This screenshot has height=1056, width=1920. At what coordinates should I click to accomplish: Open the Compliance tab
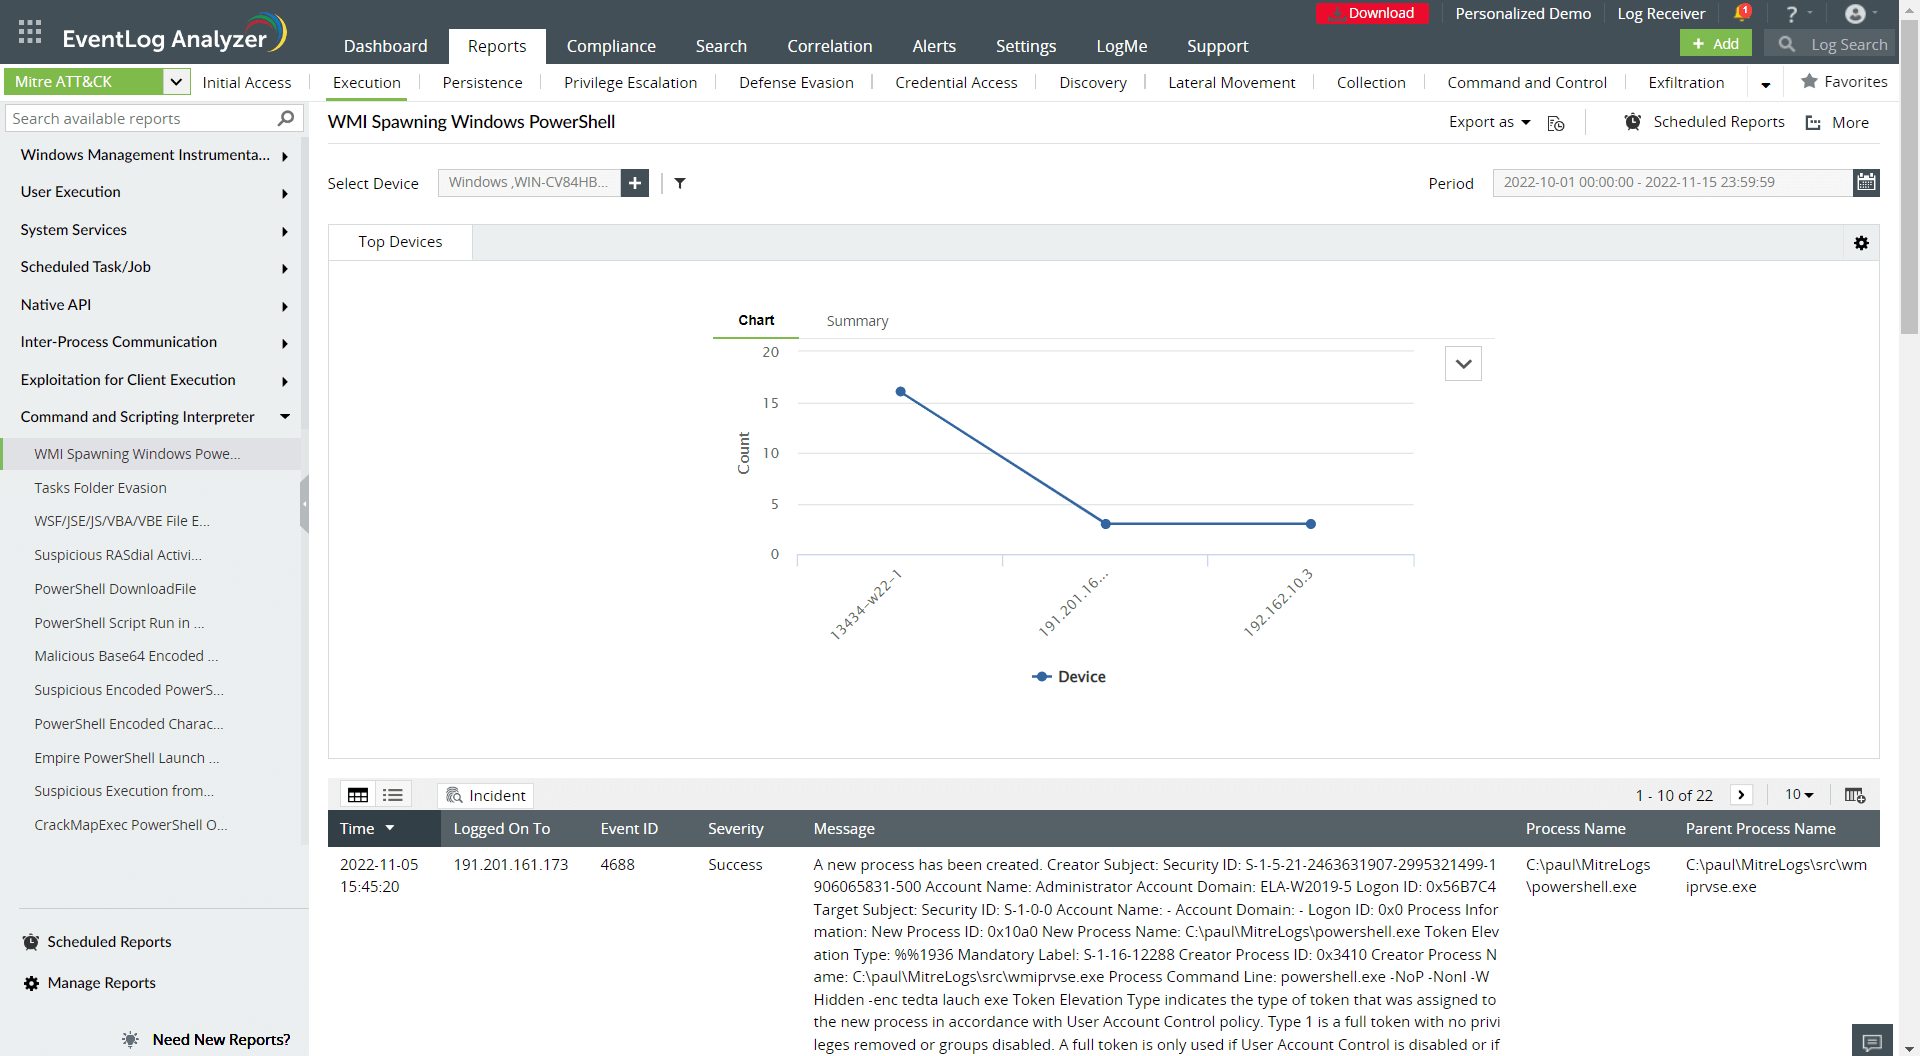(x=611, y=46)
